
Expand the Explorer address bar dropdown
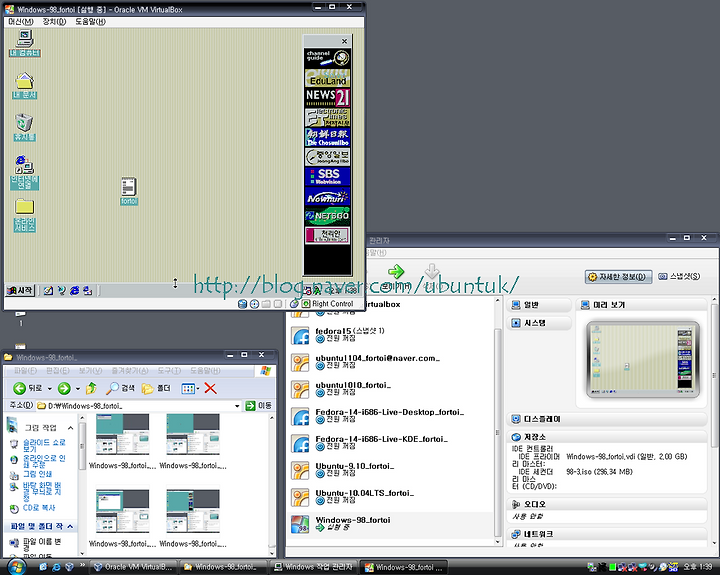pyautogui.click(x=237, y=406)
